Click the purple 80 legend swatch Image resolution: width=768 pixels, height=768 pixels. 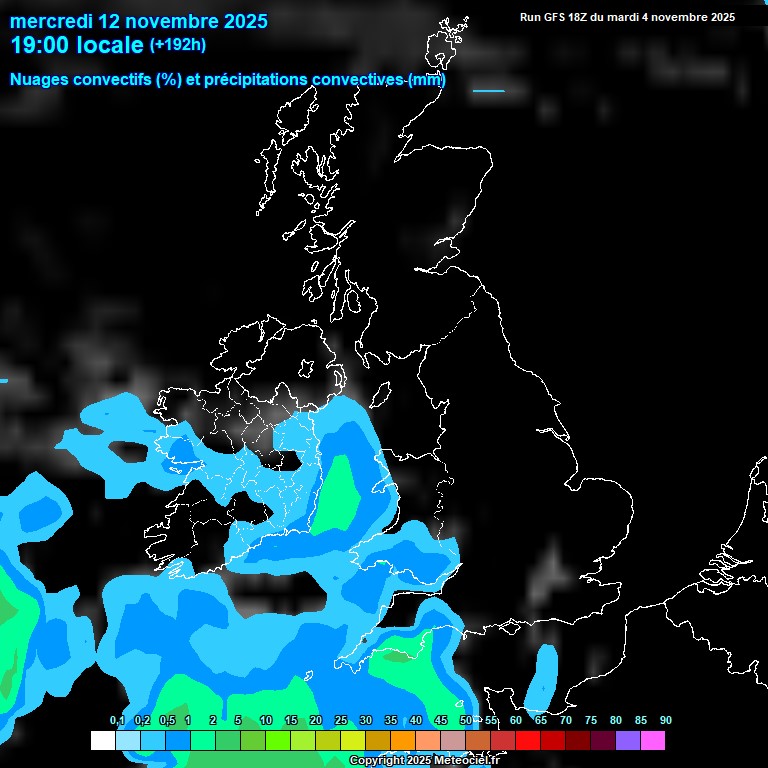tap(628, 741)
